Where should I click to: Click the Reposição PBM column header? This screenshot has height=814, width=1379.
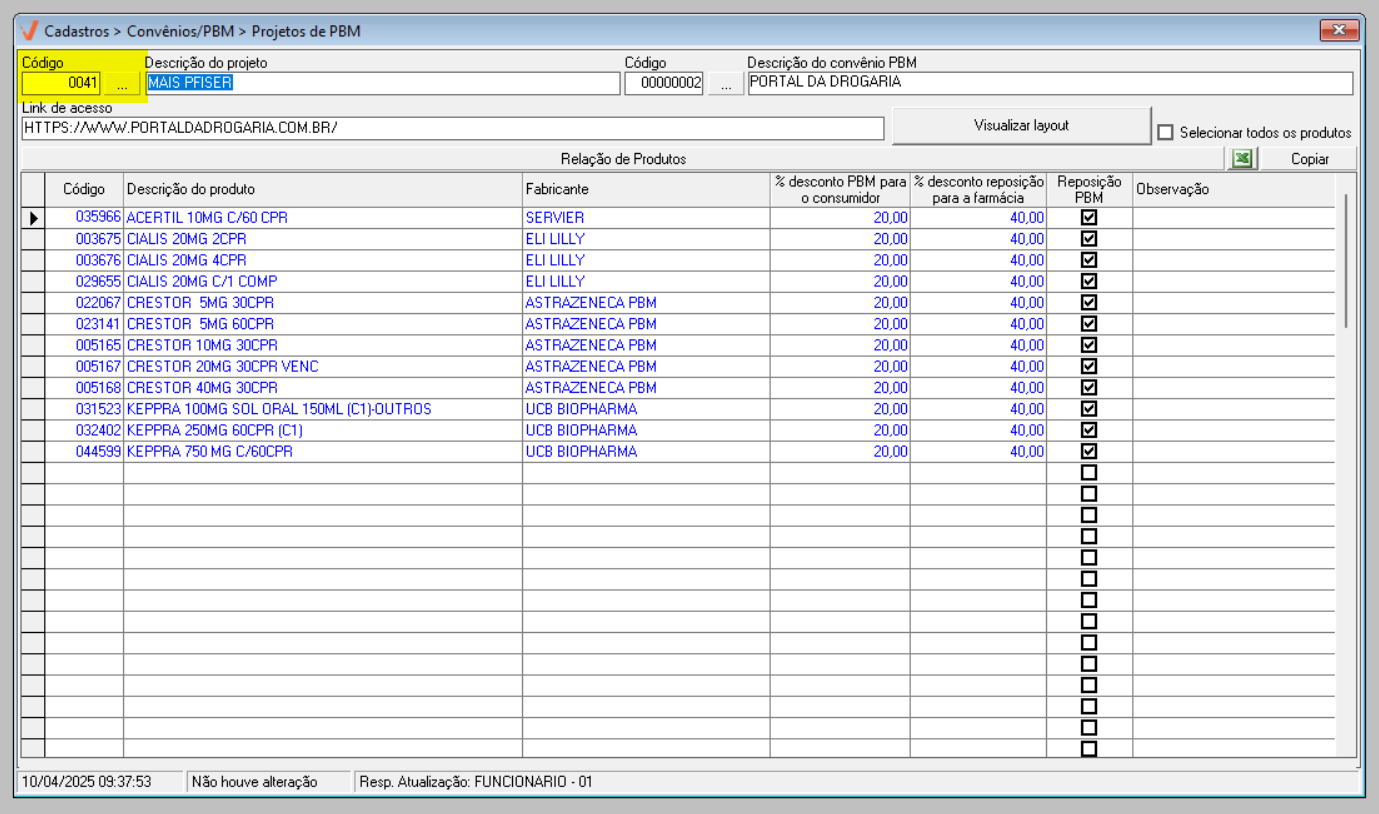(1089, 189)
